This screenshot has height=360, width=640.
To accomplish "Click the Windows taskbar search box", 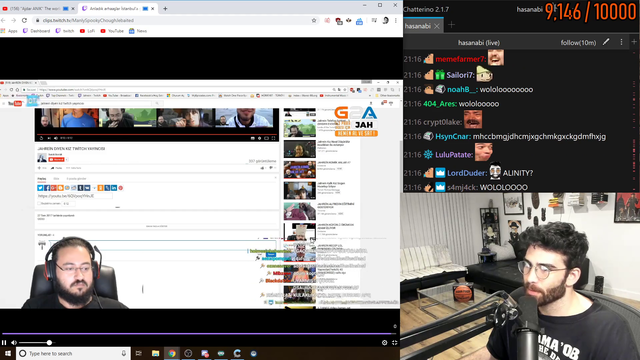I will (x=73, y=353).
